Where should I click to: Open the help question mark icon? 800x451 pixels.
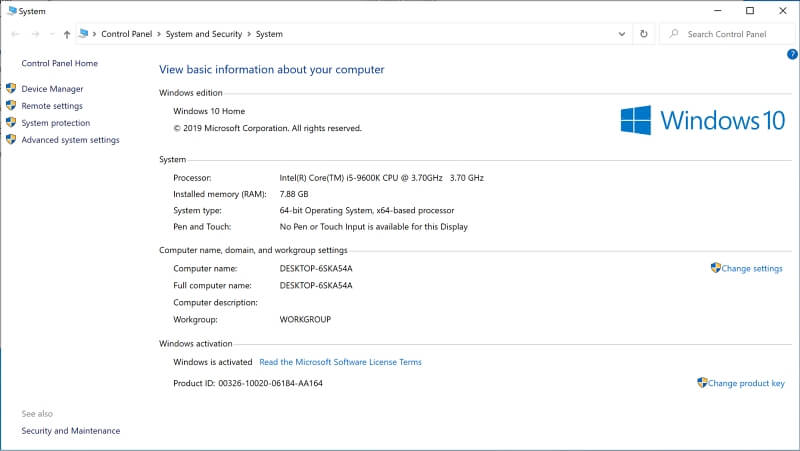pos(792,54)
